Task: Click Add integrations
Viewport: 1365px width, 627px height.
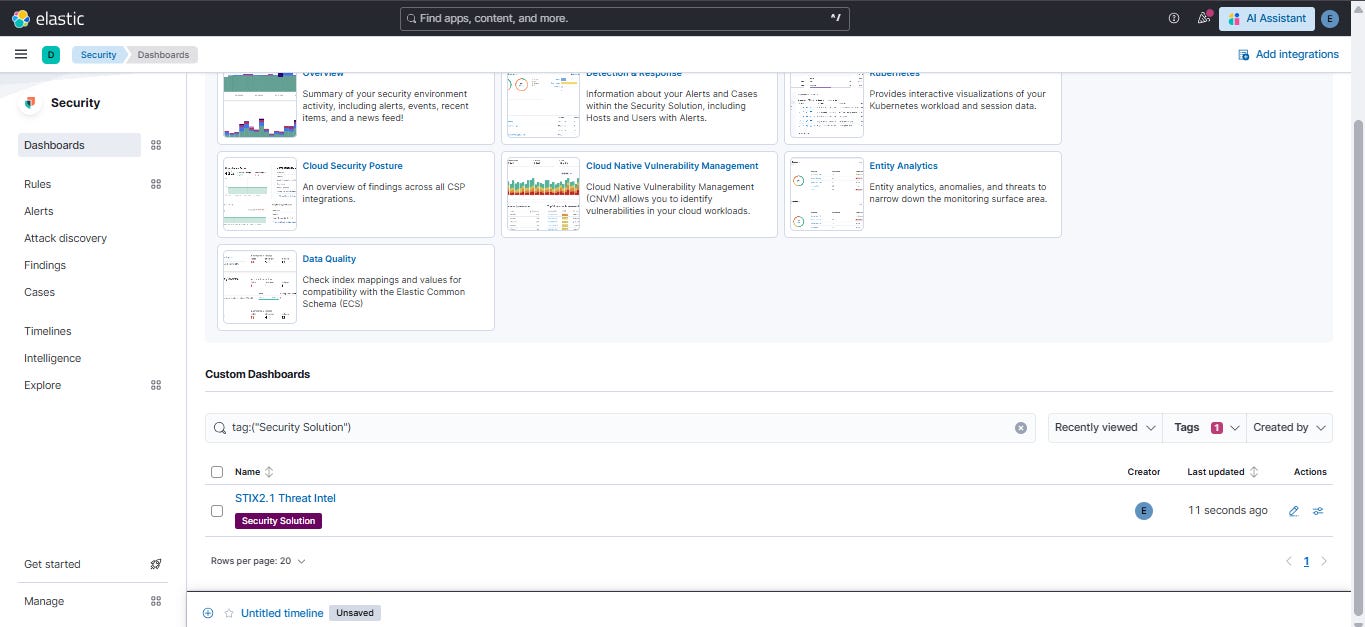Action: click(x=1288, y=54)
